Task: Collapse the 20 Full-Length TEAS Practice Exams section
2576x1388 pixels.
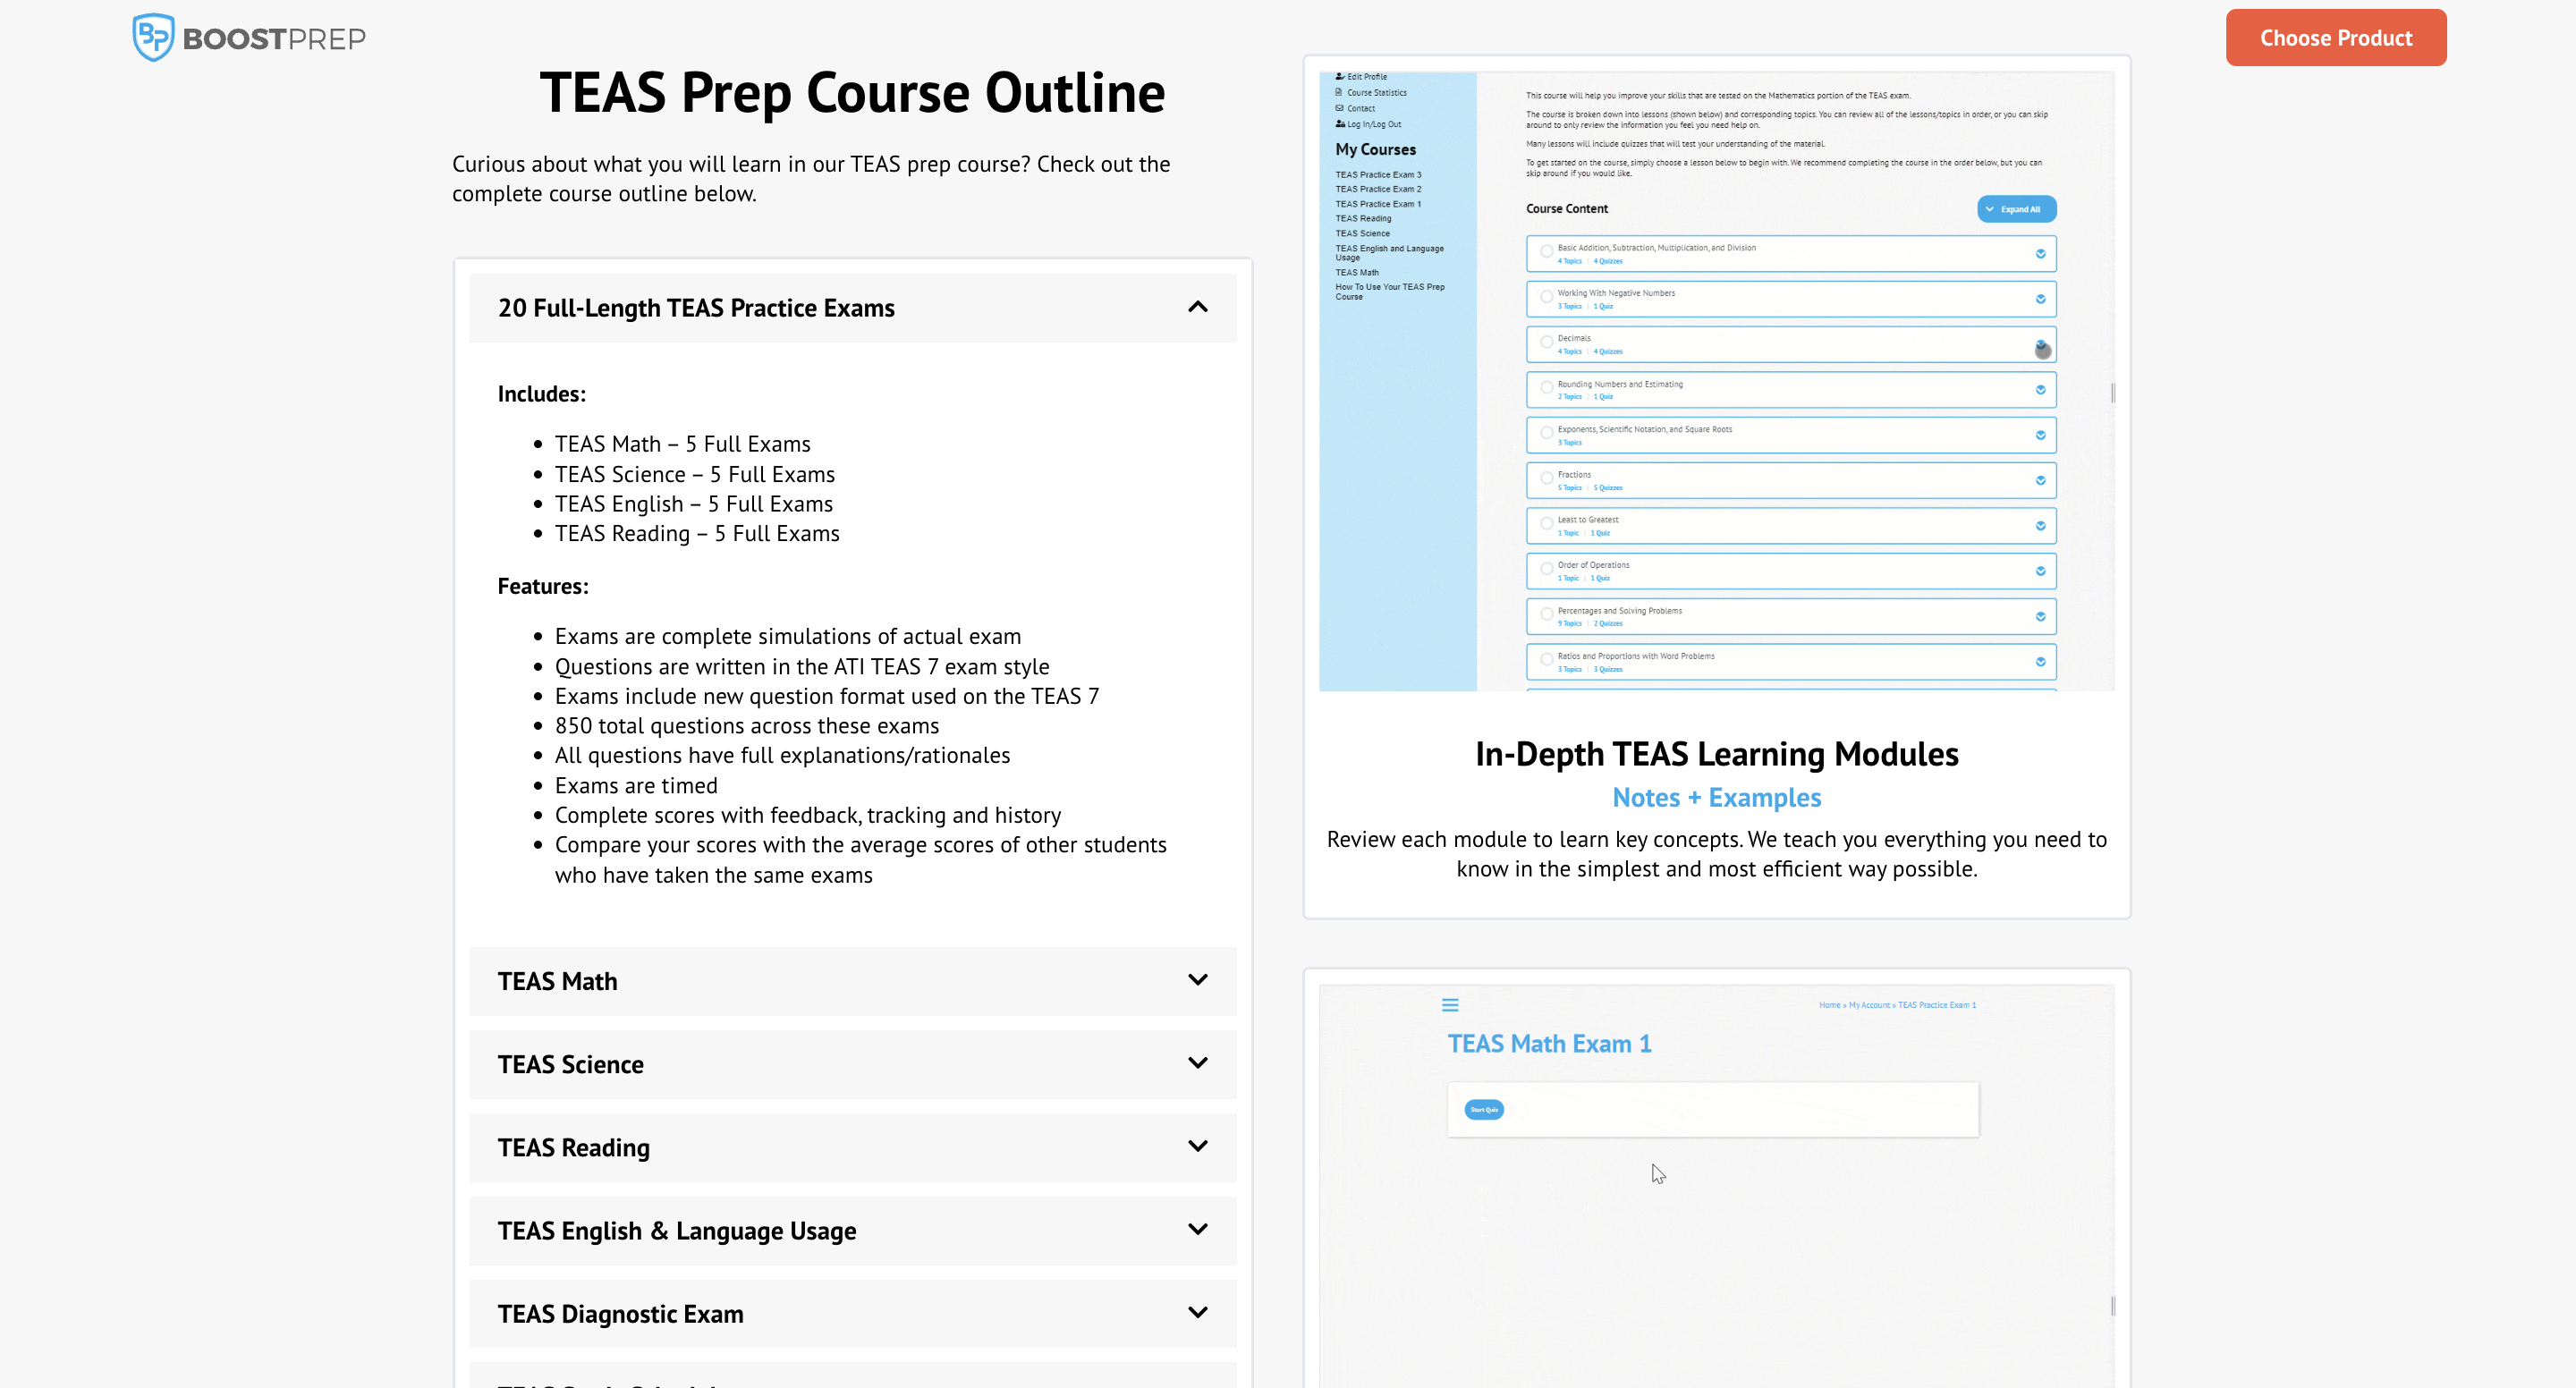Action: pyautogui.click(x=1197, y=307)
